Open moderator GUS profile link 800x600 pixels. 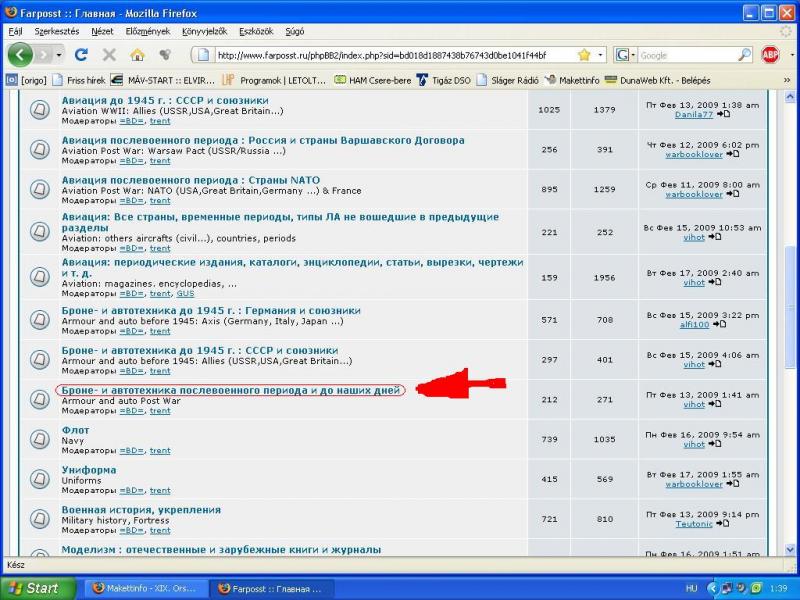[x=185, y=294]
